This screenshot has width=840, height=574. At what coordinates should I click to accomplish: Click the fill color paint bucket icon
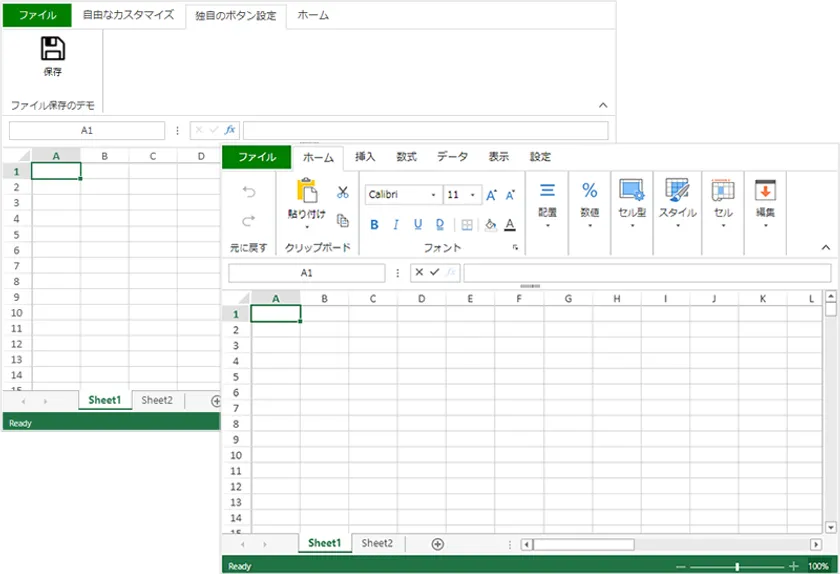pyautogui.click(x=490, y=225)
